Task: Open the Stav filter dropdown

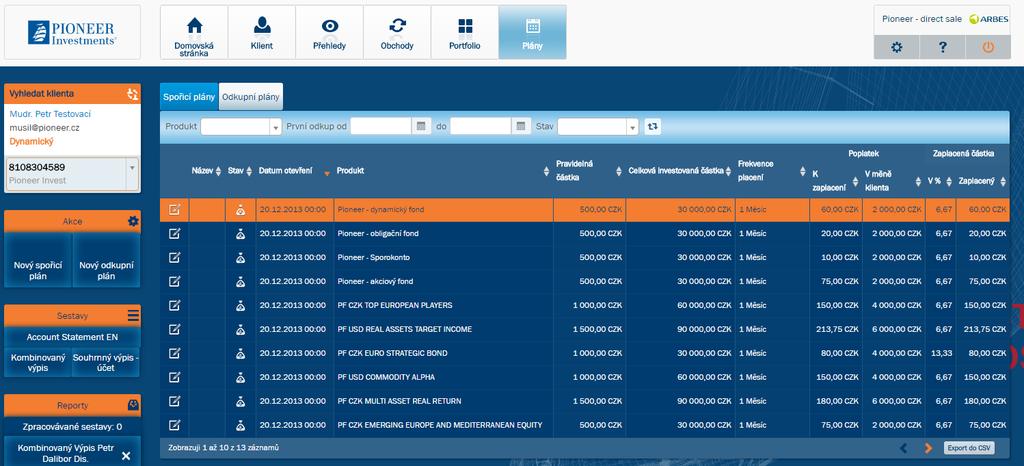Action: point(632,127)
